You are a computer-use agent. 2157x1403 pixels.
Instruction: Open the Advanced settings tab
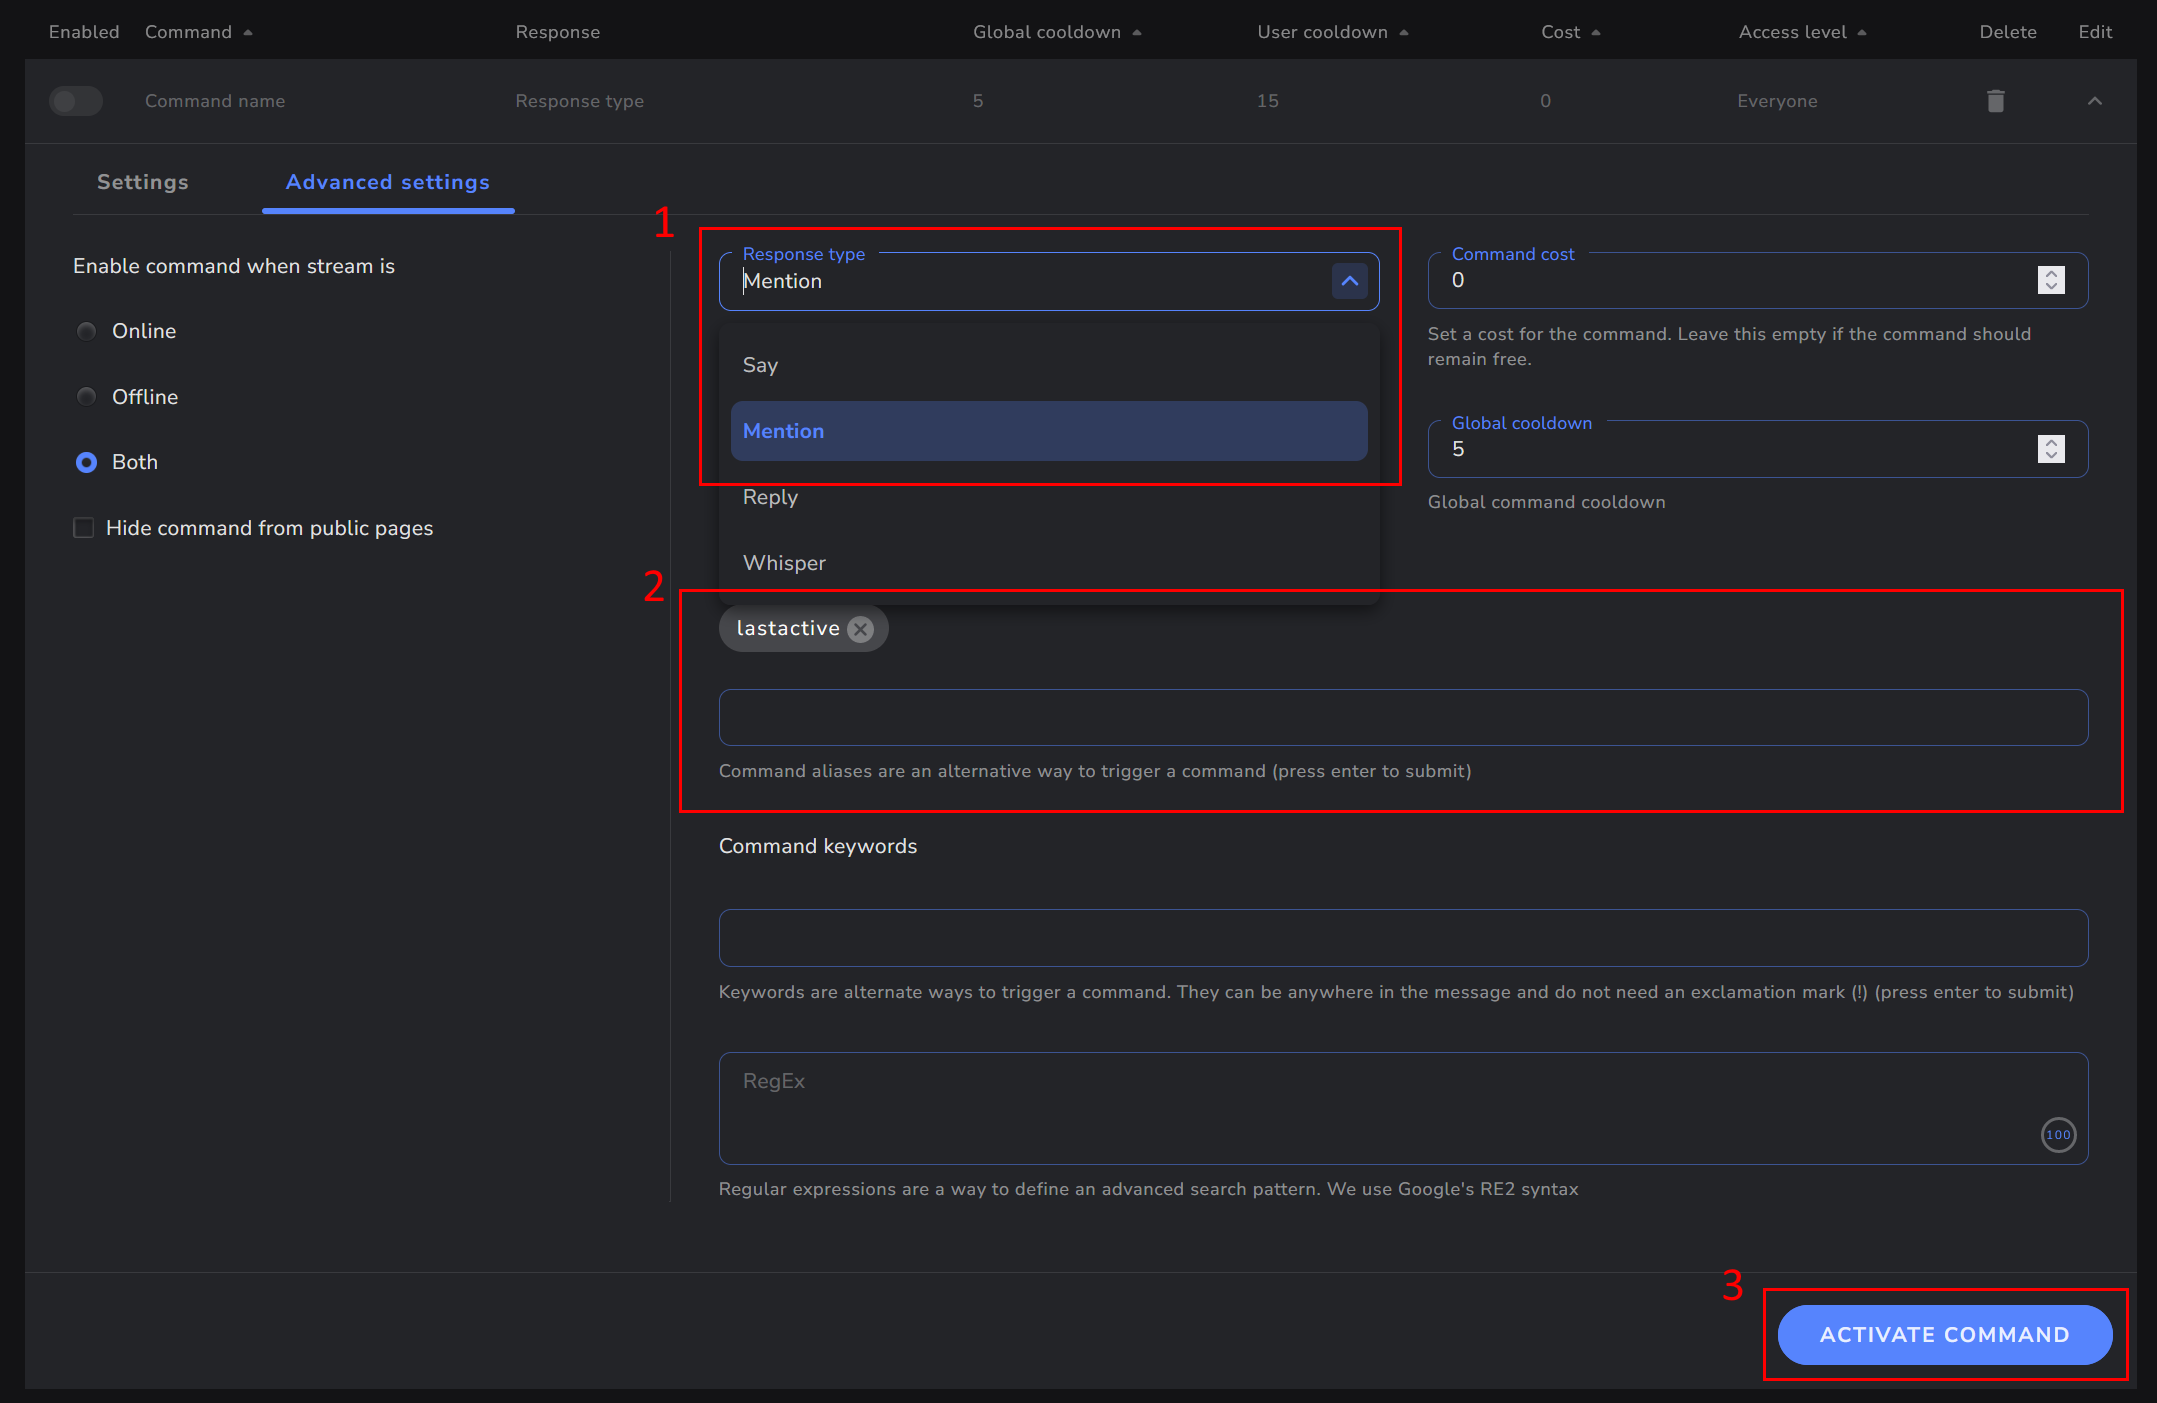pos(387,182)
